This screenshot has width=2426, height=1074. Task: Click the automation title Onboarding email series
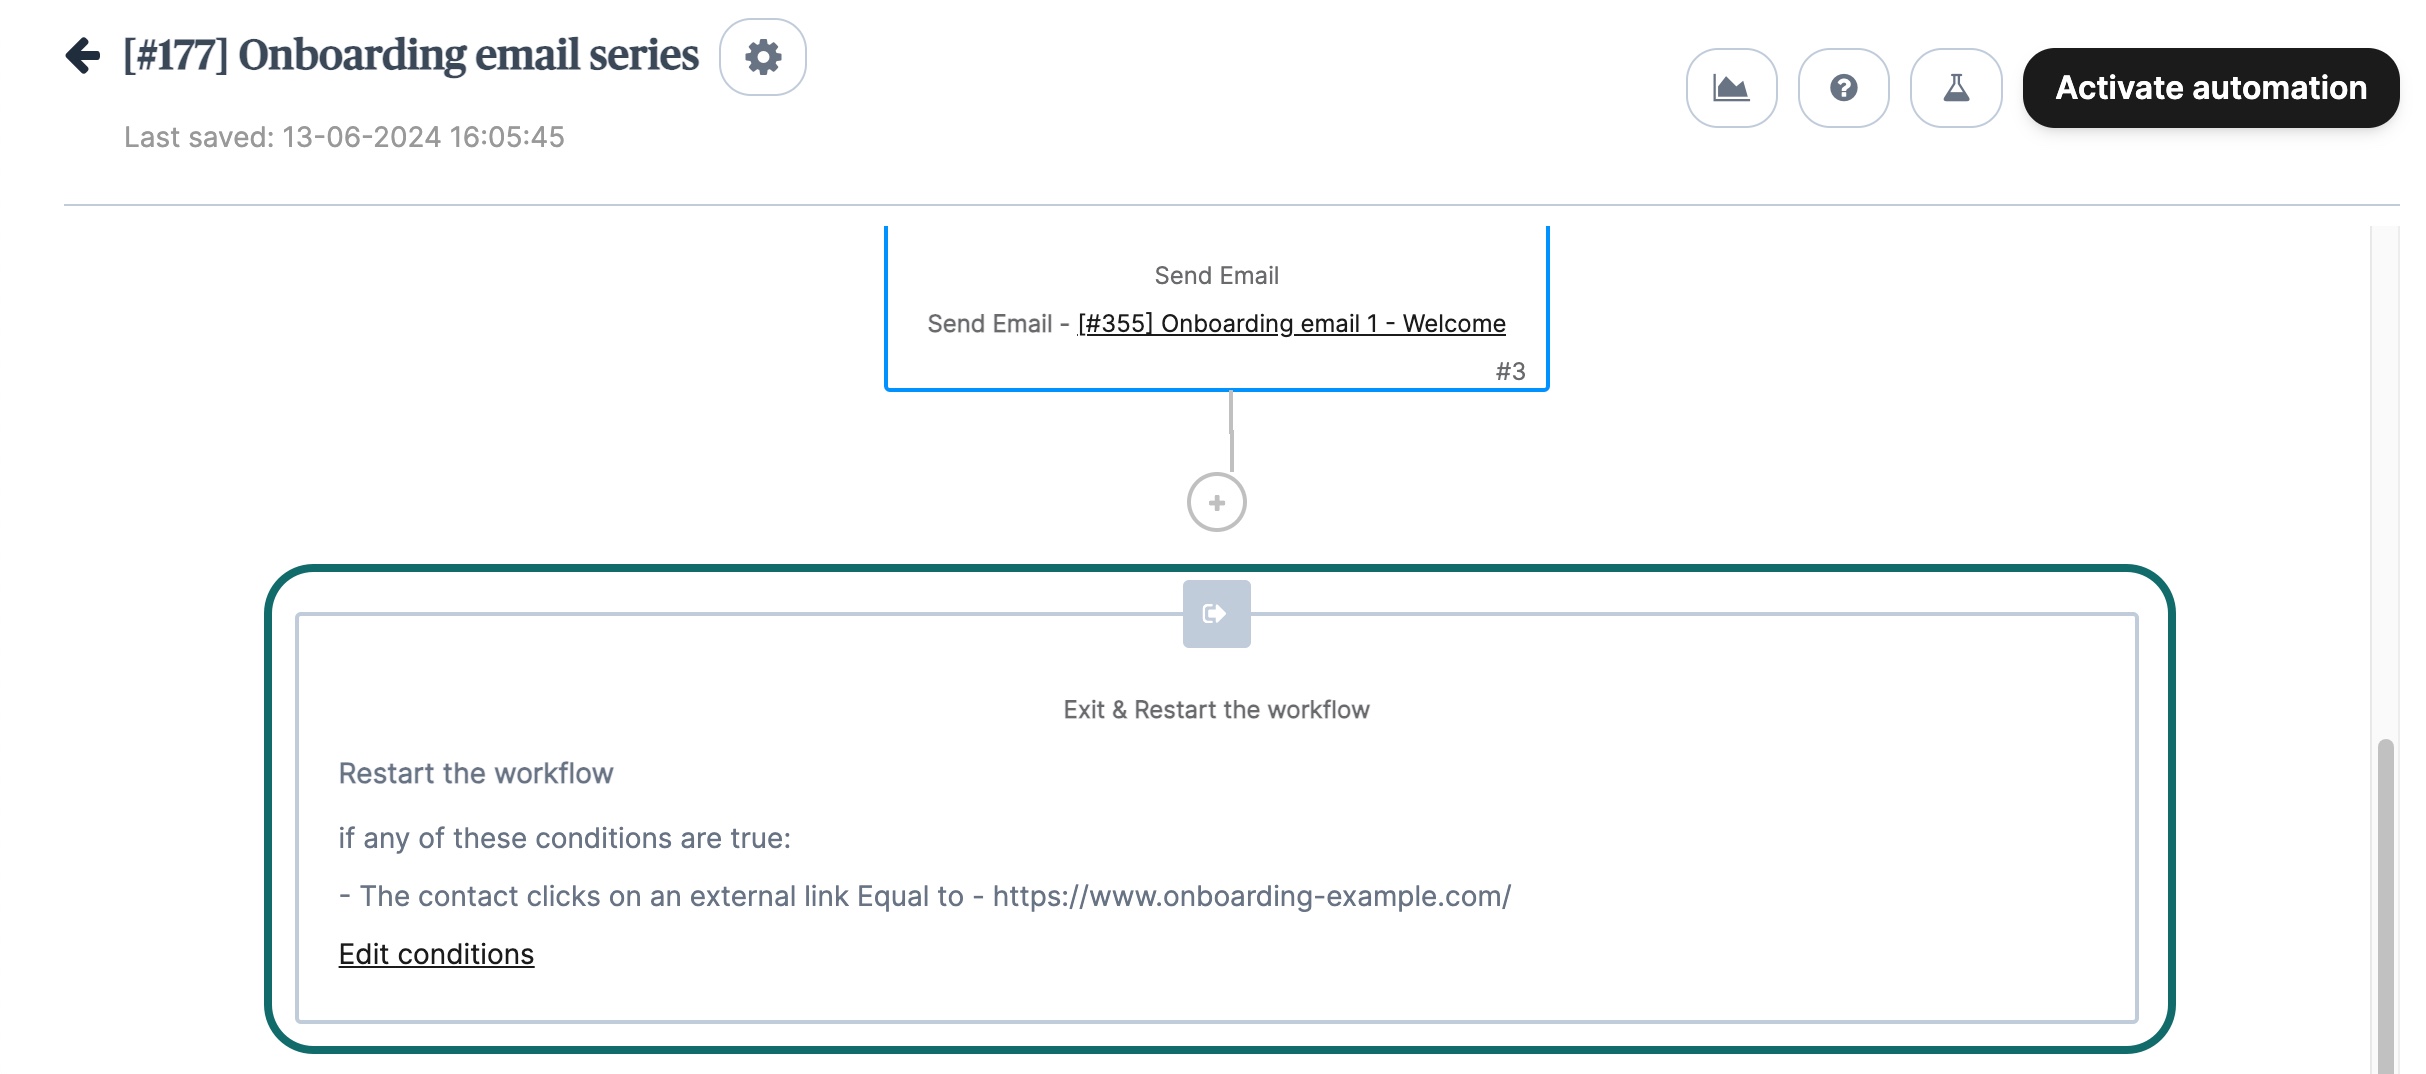411,55
